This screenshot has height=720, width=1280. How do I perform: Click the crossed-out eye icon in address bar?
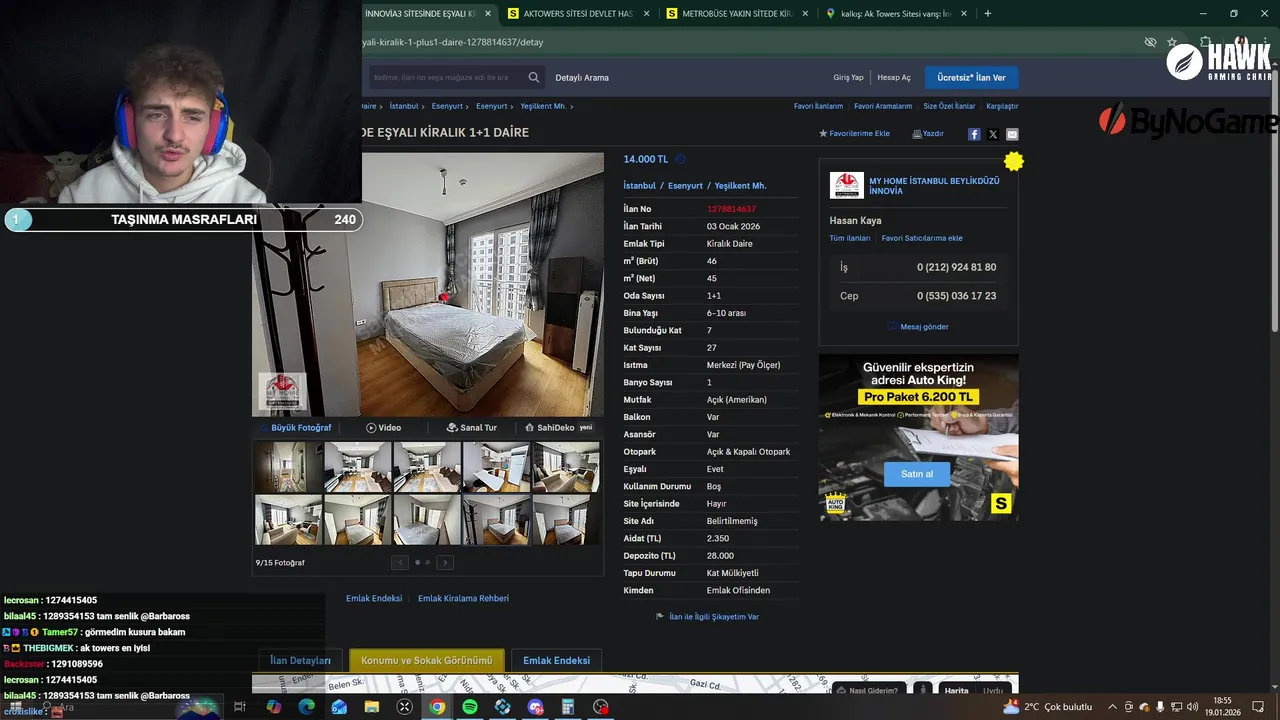[1150, 42]
